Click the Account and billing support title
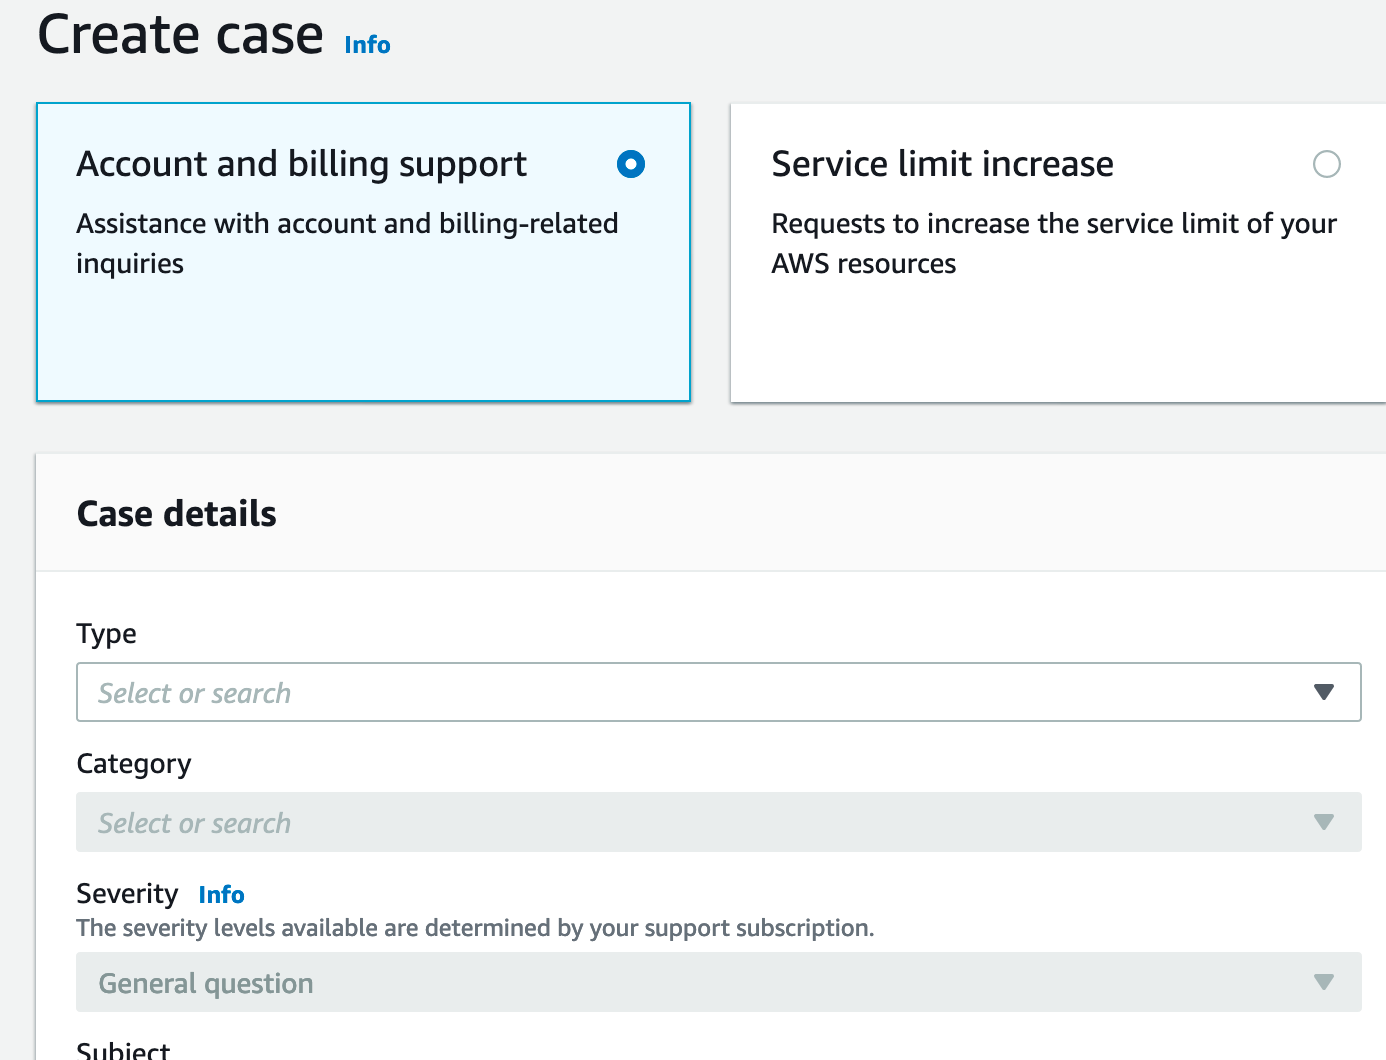The width and height of the screenshot is (1386, 1060). tap(302, 164)
